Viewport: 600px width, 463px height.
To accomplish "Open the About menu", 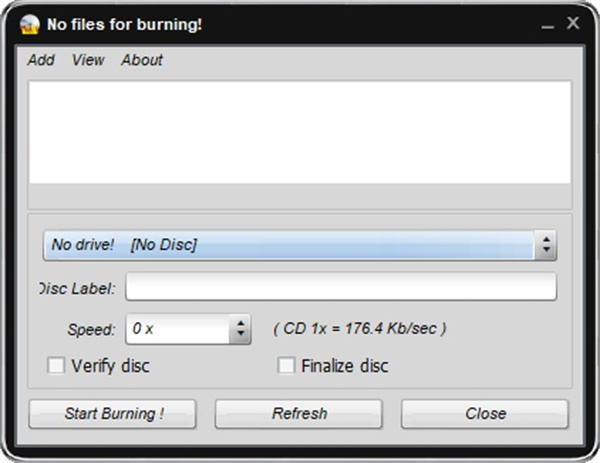I will tap(142, 60).
